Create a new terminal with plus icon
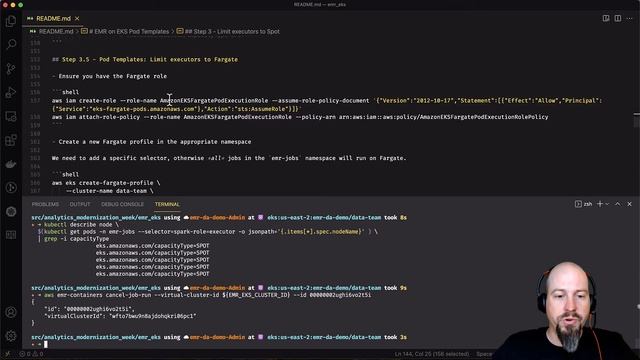Image resolution: width=640 pixels, height=360 pixels. [x=600, y=204]
